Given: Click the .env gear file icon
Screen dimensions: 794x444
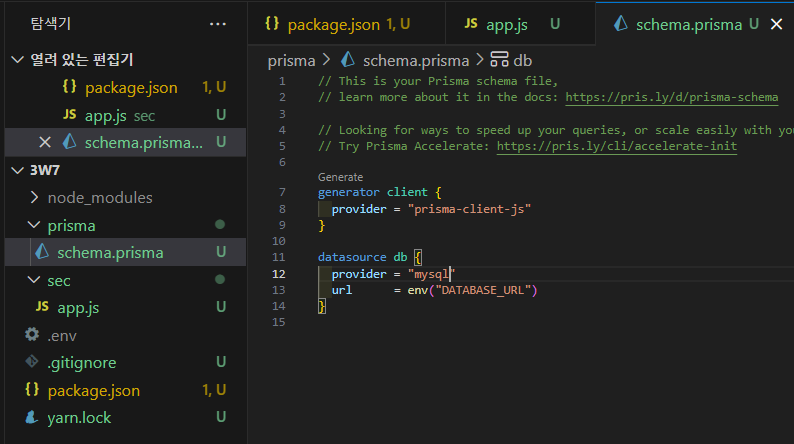Looking at the screenshot, I should coord(32,334).
